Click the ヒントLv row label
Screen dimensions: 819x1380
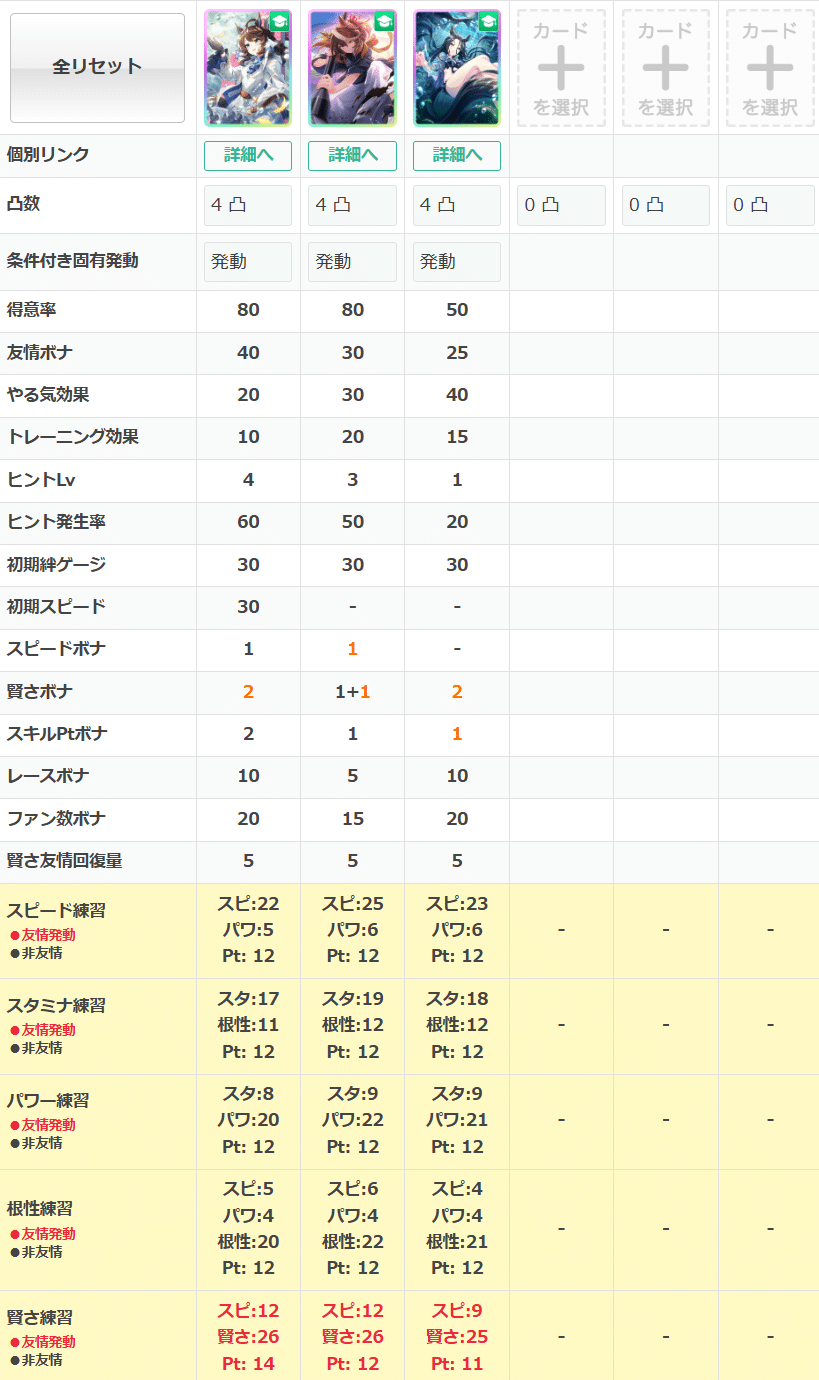pos(41,480)
